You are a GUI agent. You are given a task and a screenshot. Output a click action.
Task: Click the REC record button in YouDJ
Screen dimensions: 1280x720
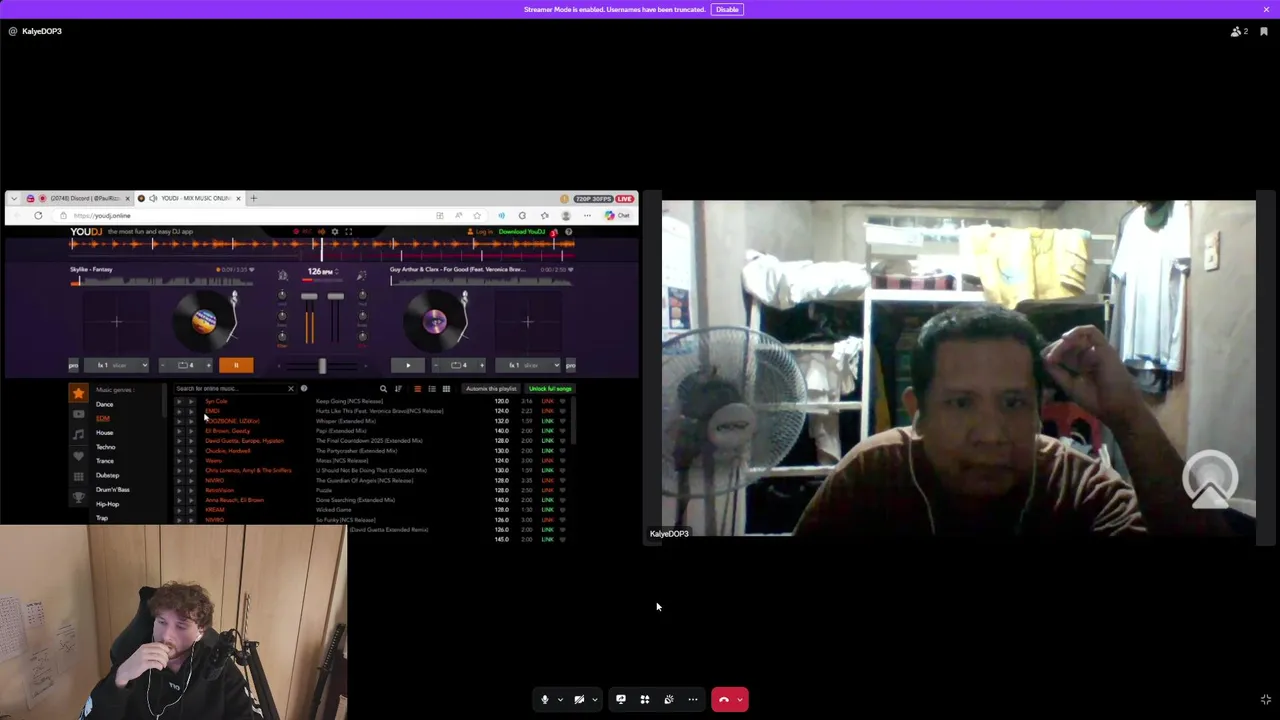tap(303, 232)
